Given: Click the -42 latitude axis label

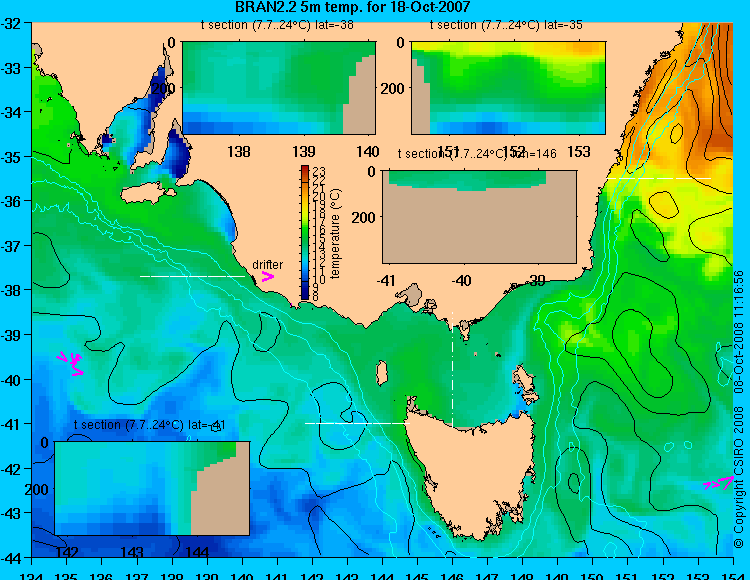Looking at the screenshot, I should (x=11, y=469).
